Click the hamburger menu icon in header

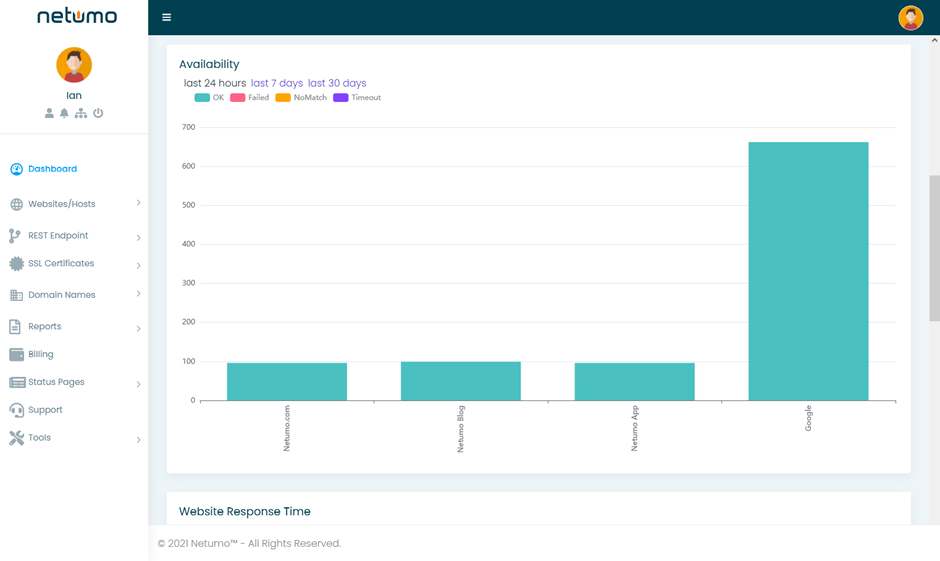point(167,17)
